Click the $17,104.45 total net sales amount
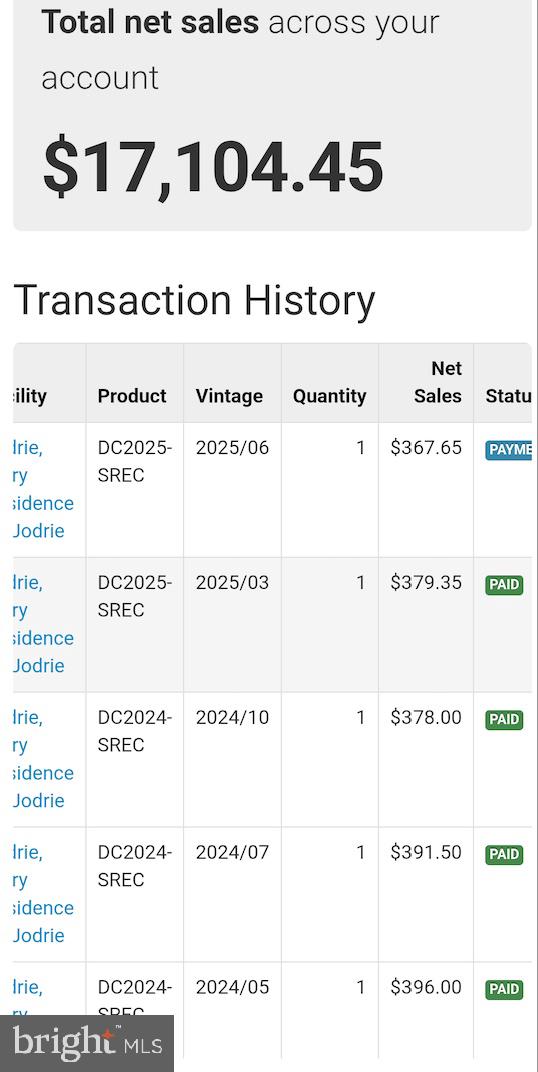Screen dimensions: 538x1072 click(213, 168)
